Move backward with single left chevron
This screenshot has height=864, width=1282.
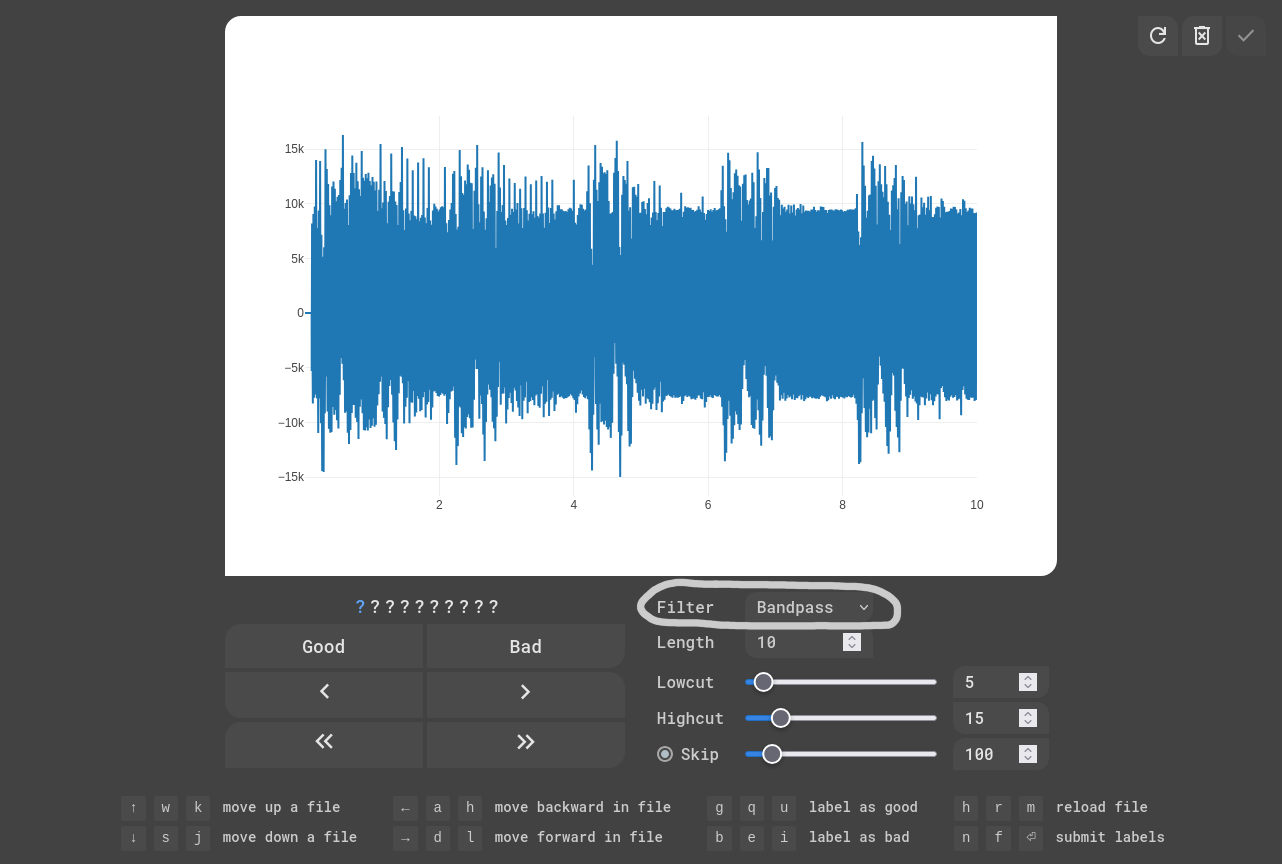[x=324, y=692]
